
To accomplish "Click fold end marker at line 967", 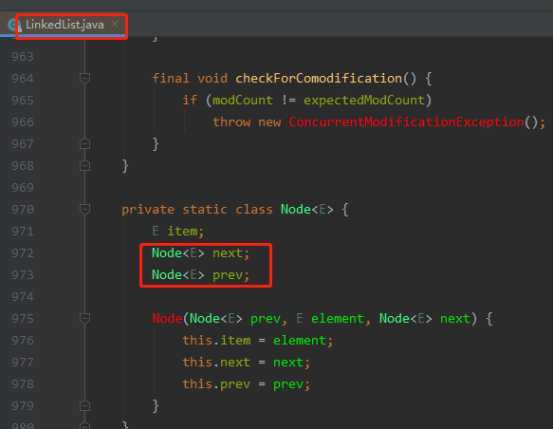I will pos(84,144).
